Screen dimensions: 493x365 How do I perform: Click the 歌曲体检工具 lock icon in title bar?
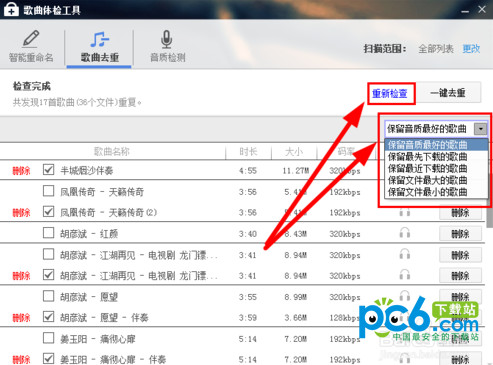(11, 9)
